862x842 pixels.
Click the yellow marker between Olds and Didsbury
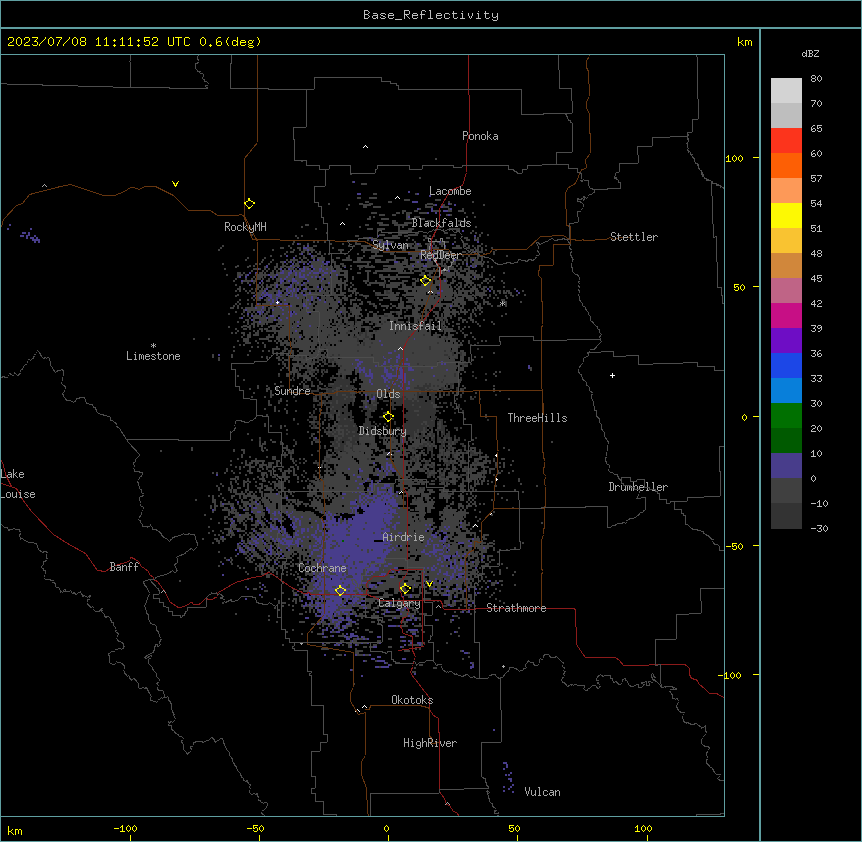coord(388,417)
